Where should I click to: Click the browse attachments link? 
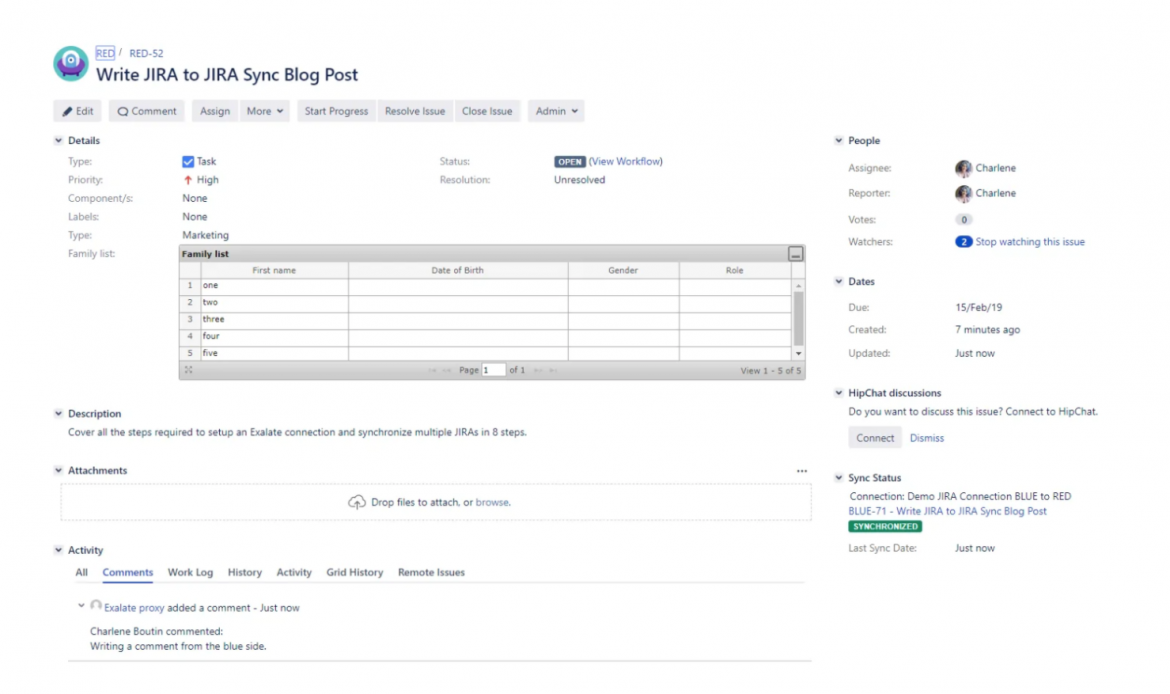492,502
